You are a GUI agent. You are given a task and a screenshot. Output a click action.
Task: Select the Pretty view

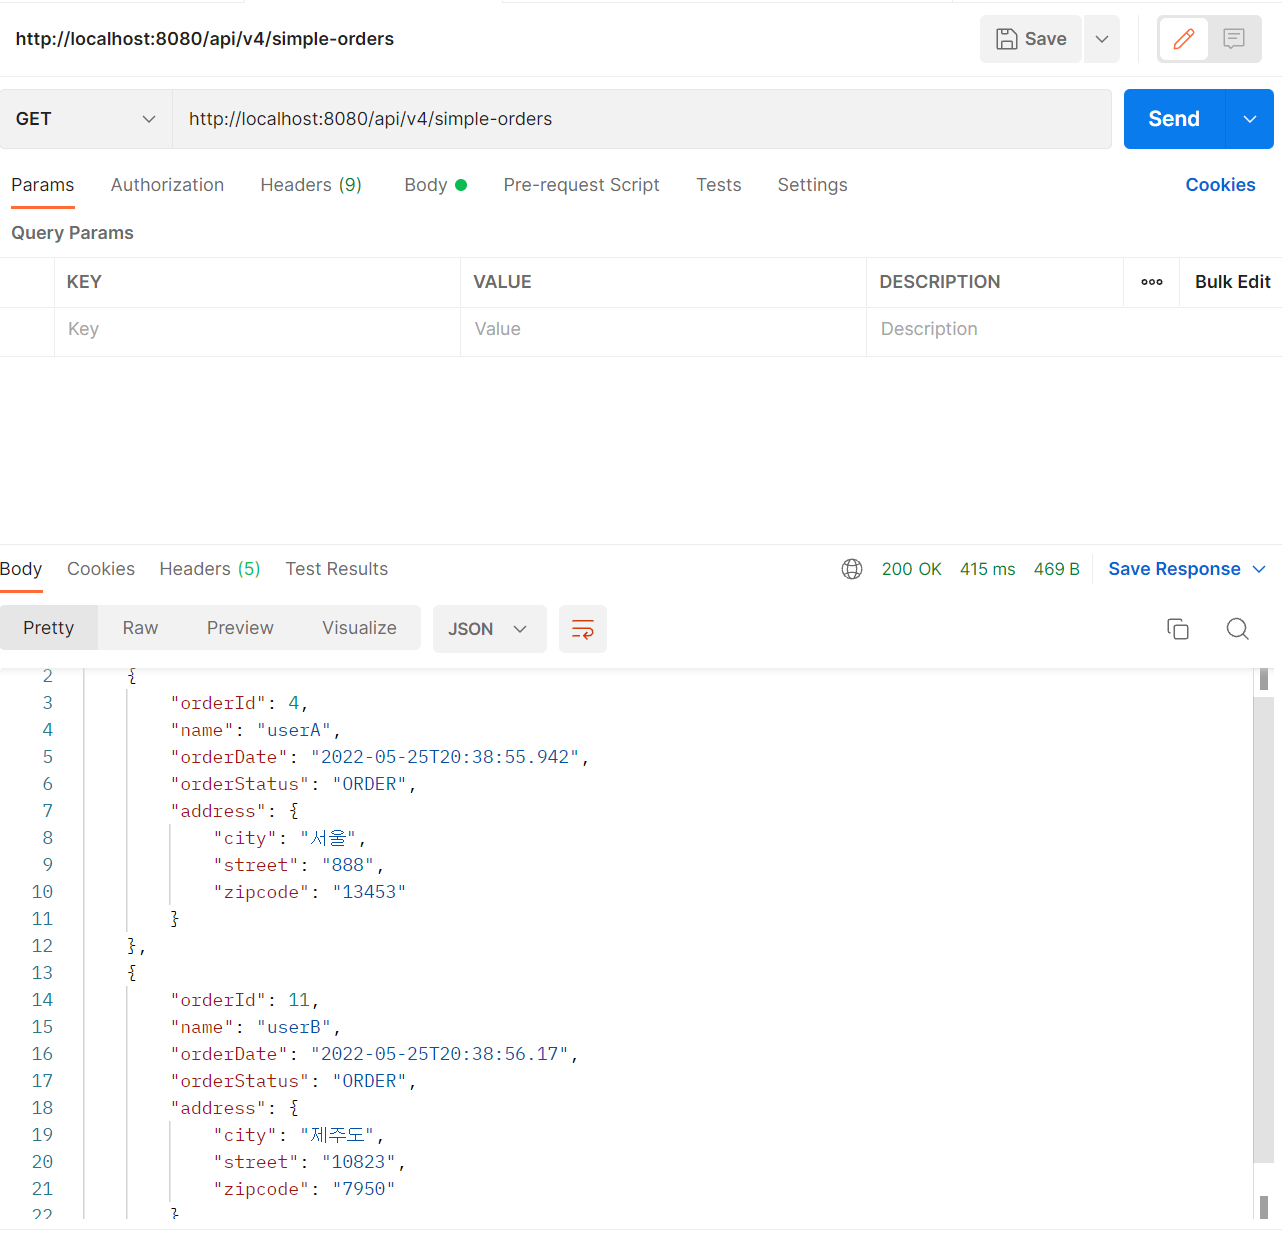(x=49, y=628)
